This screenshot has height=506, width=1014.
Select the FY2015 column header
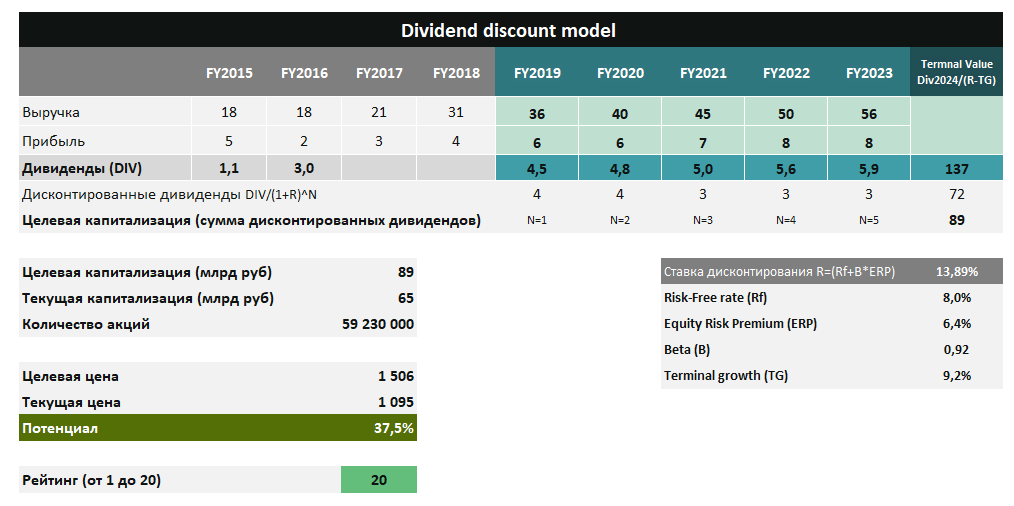(229, 73)
